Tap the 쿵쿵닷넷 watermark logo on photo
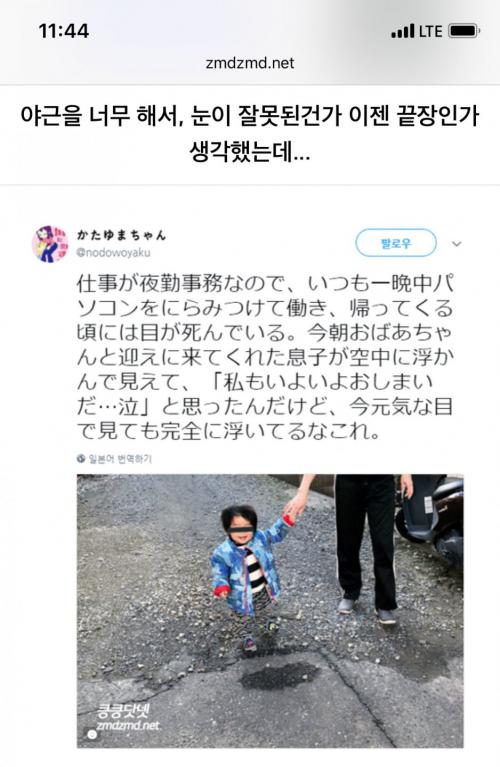The image size is (500, 767). click(x=123, y=711)
